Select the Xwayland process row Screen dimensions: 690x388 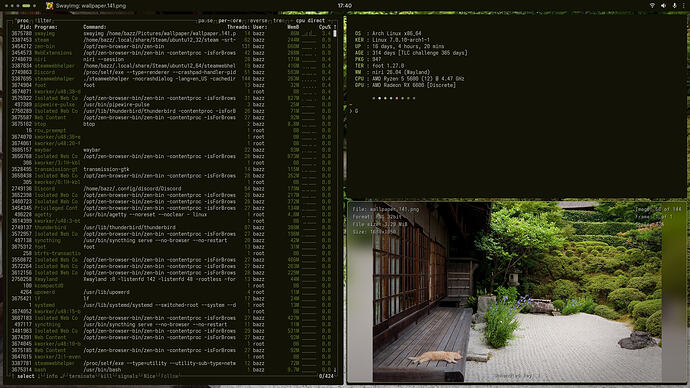[x=171, y=279]
